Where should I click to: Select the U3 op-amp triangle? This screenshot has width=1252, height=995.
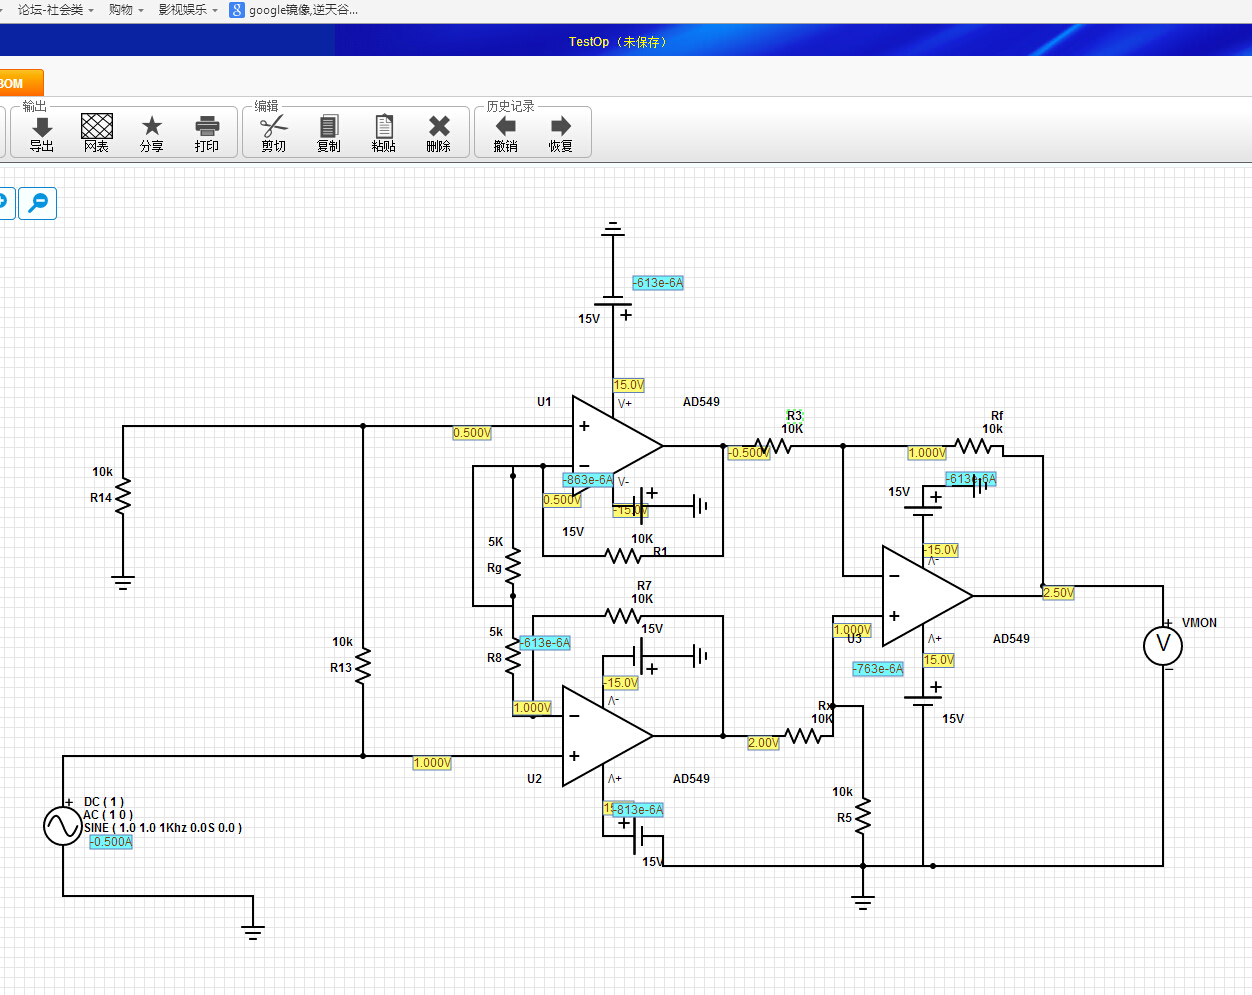coord(927,596)
